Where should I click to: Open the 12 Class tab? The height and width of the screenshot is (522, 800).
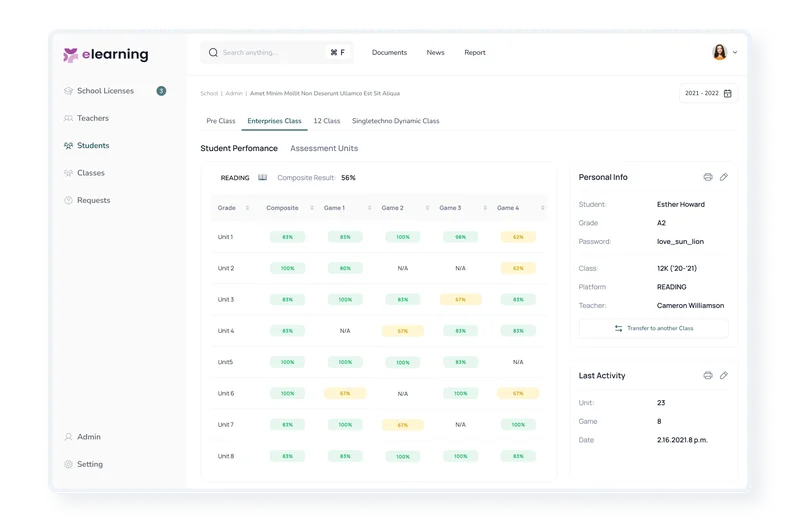(x=327, y=121)
